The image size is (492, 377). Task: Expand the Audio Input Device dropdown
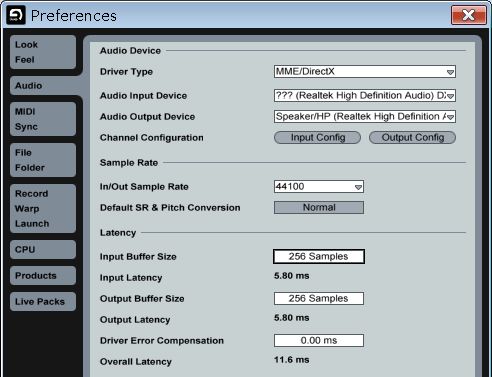pyautogui.click(x=365, y=96)
